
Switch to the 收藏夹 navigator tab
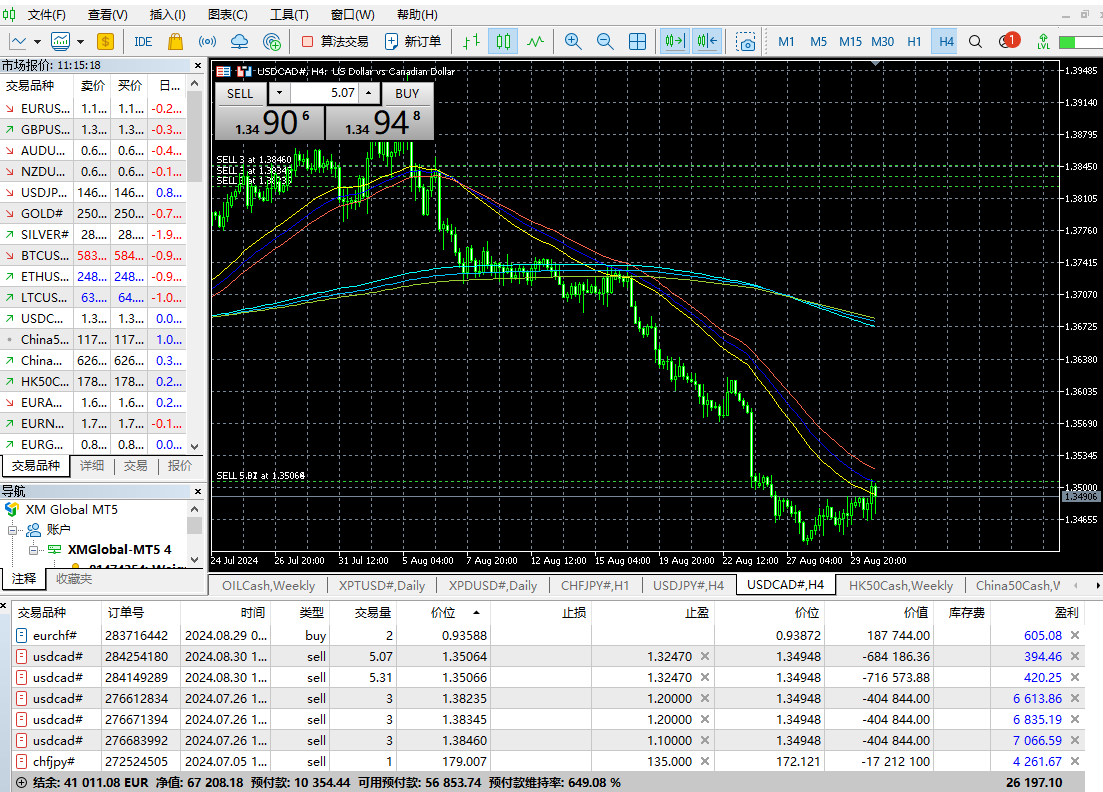coord(74,578)
